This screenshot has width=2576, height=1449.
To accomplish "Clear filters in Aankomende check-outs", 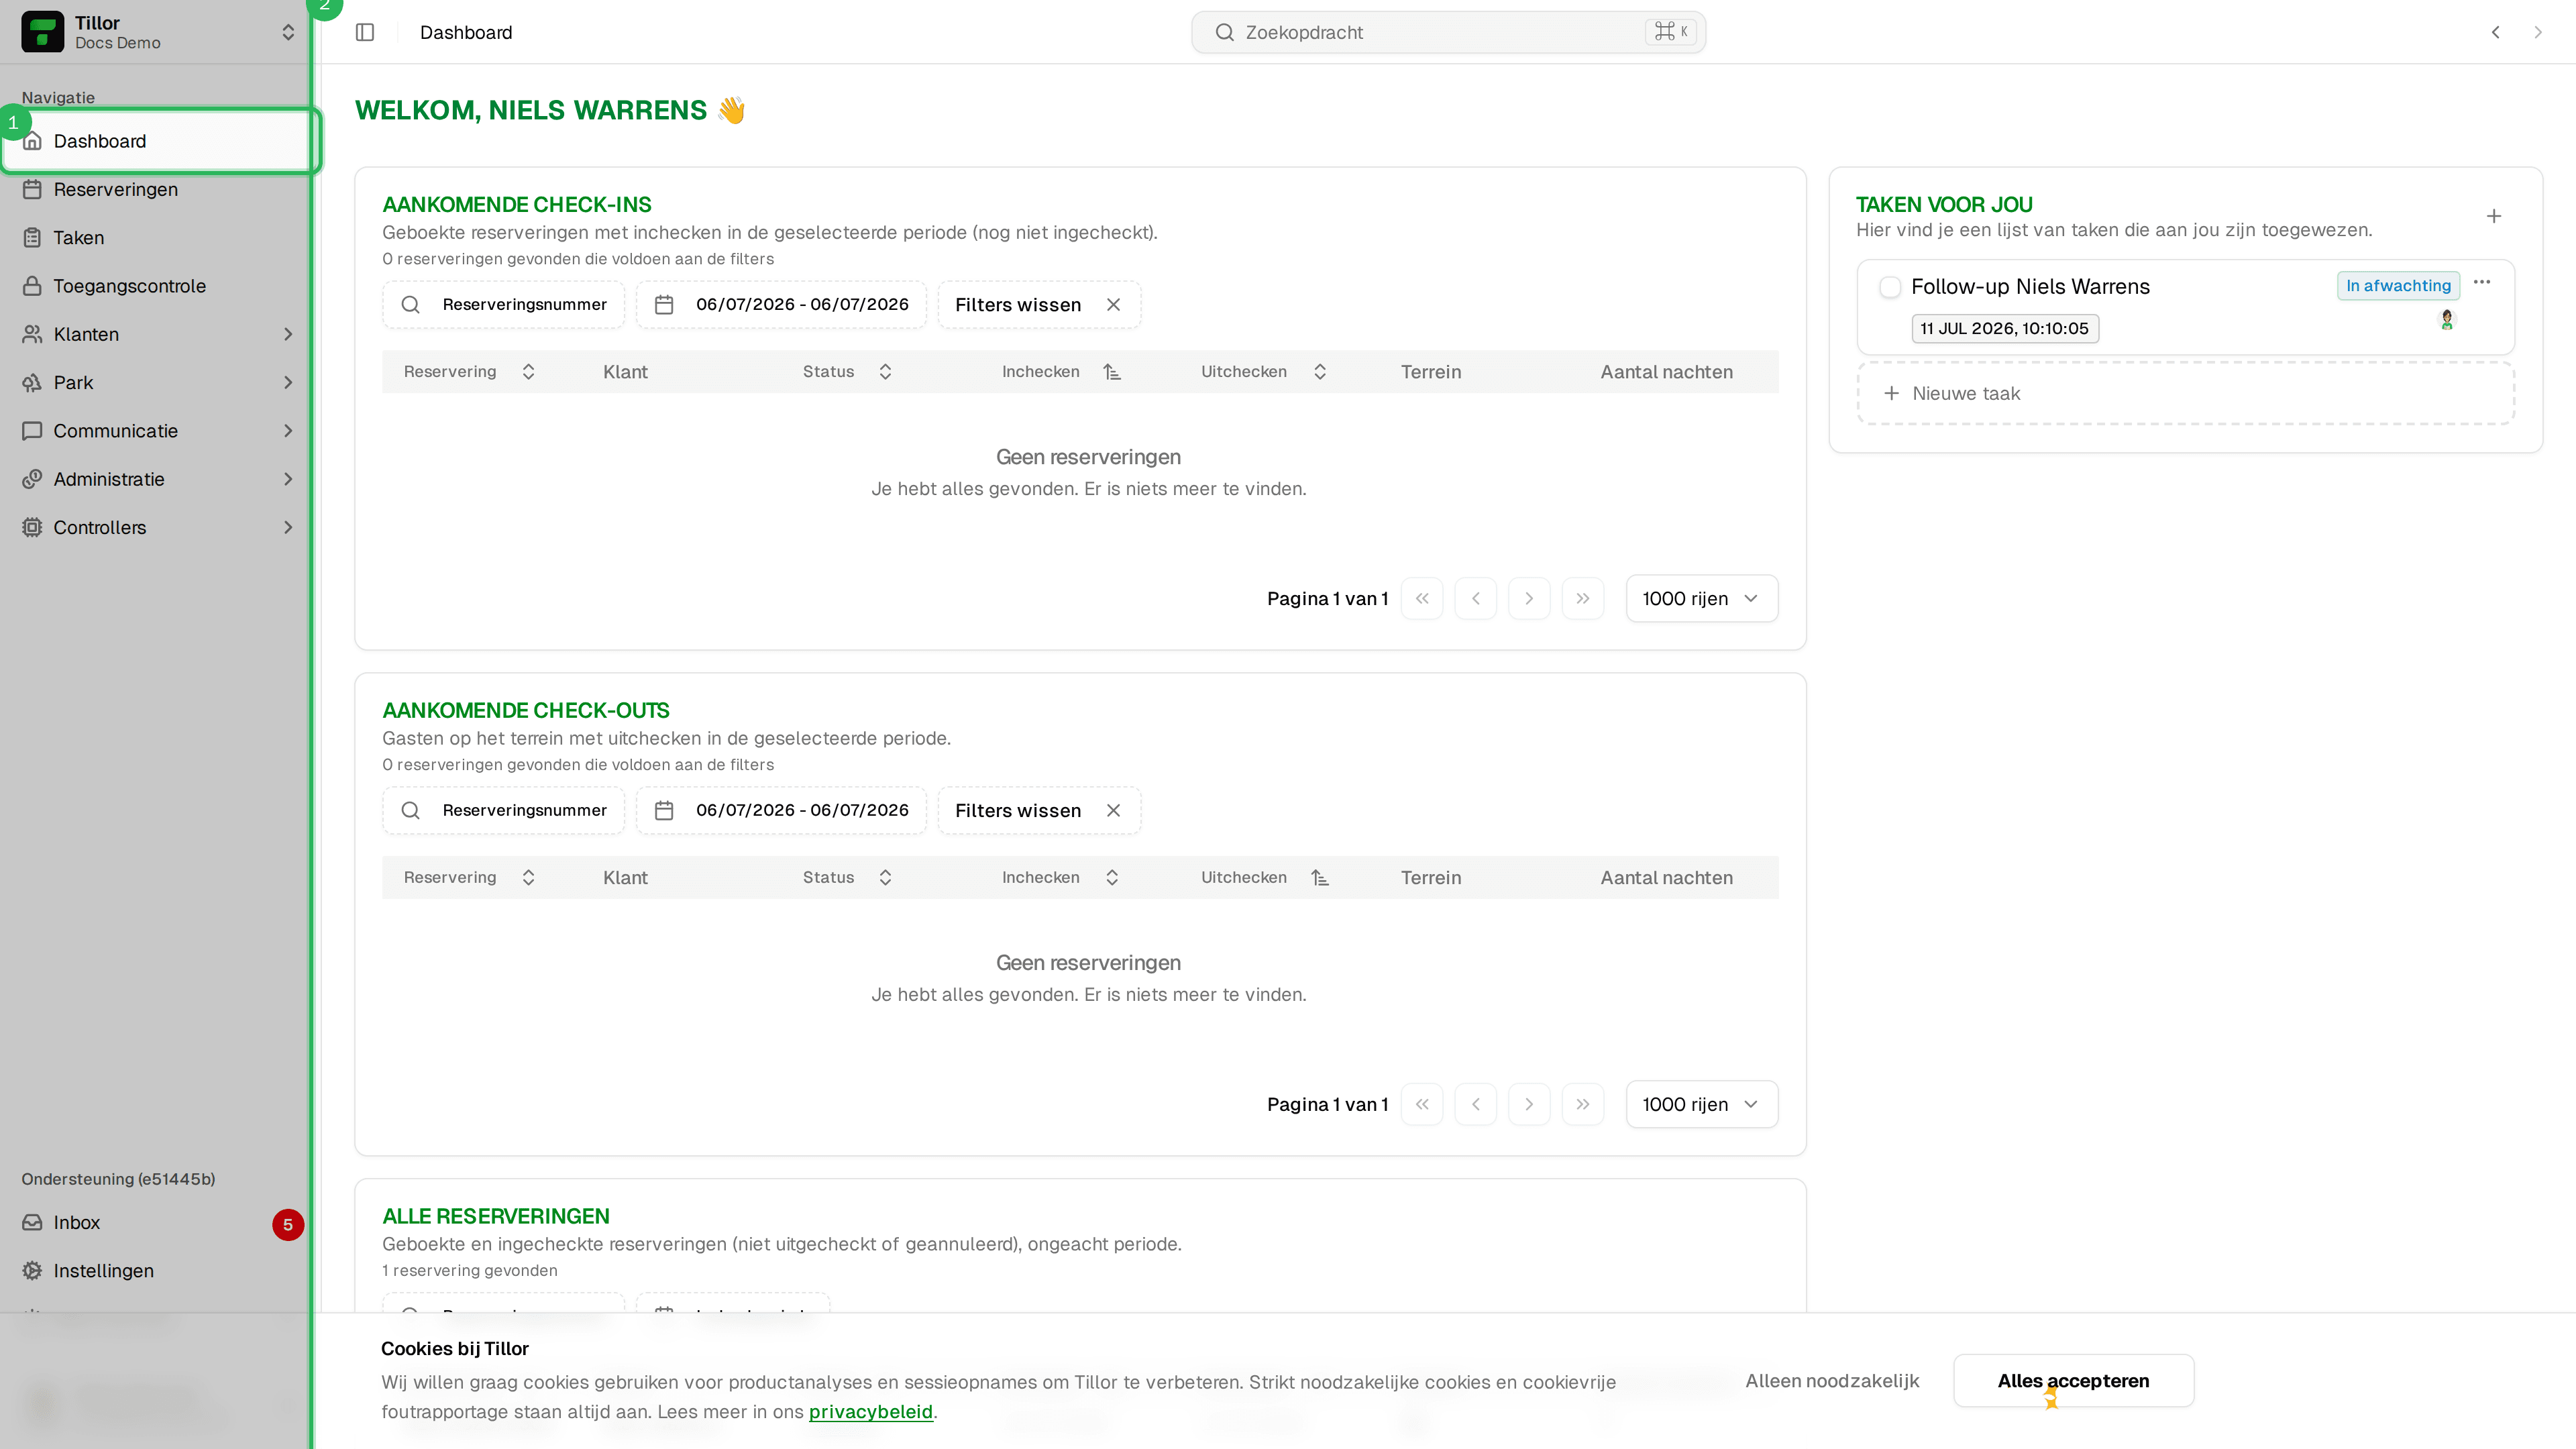I will pyautogui.click(x=1039, y=811).
